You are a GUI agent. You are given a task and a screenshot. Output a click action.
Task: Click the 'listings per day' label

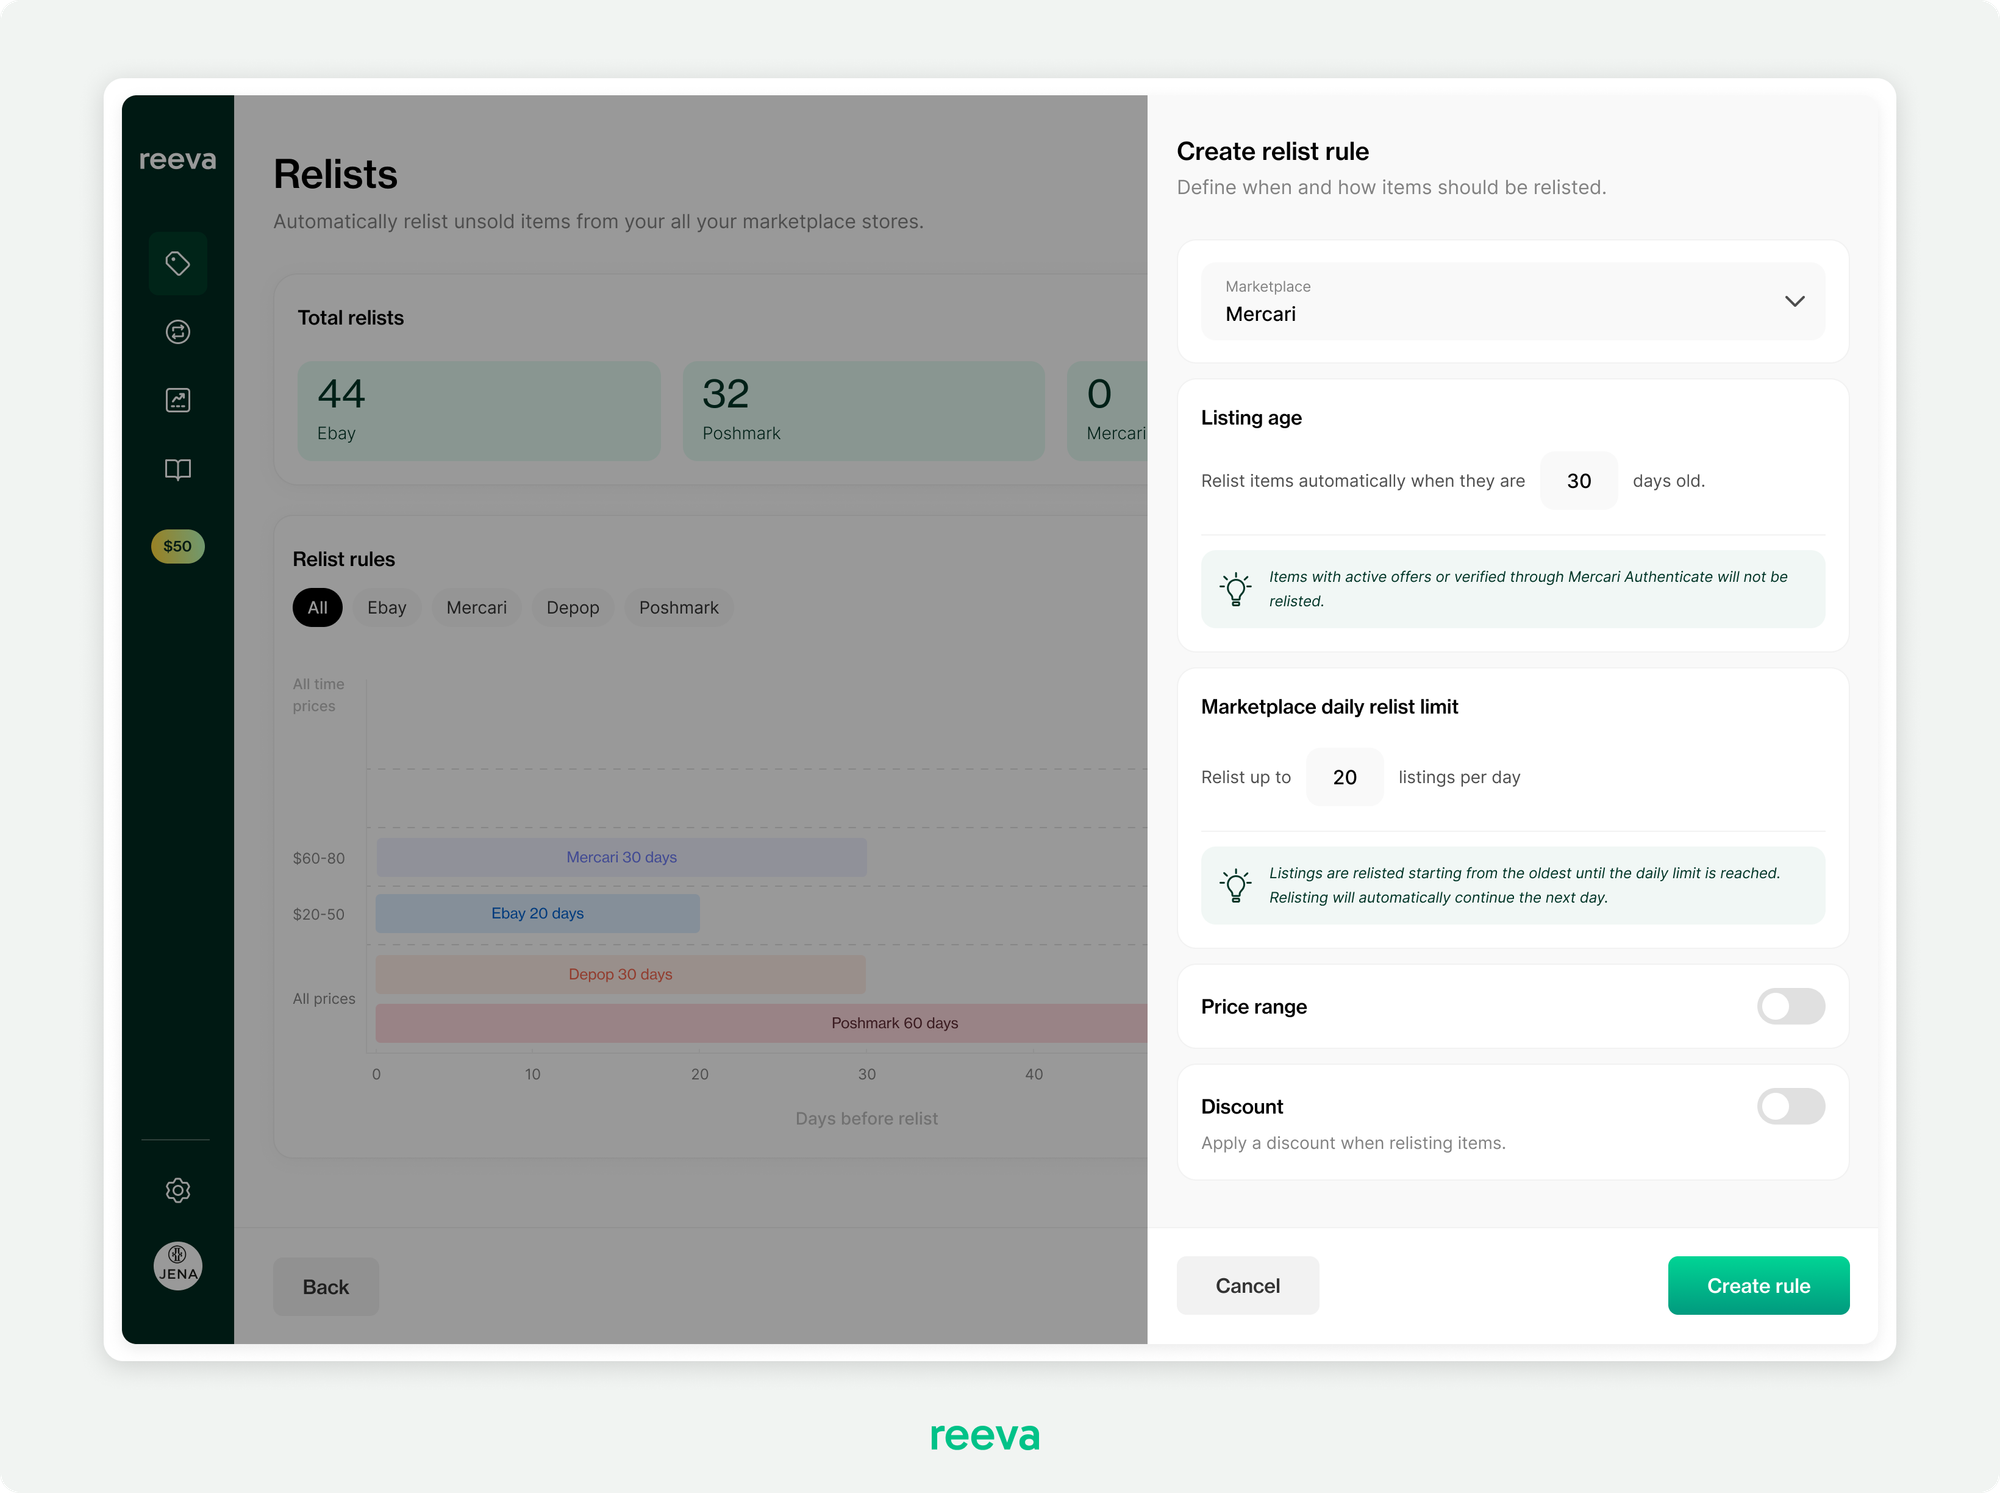pyautogui.click(x=1459, y=777)
